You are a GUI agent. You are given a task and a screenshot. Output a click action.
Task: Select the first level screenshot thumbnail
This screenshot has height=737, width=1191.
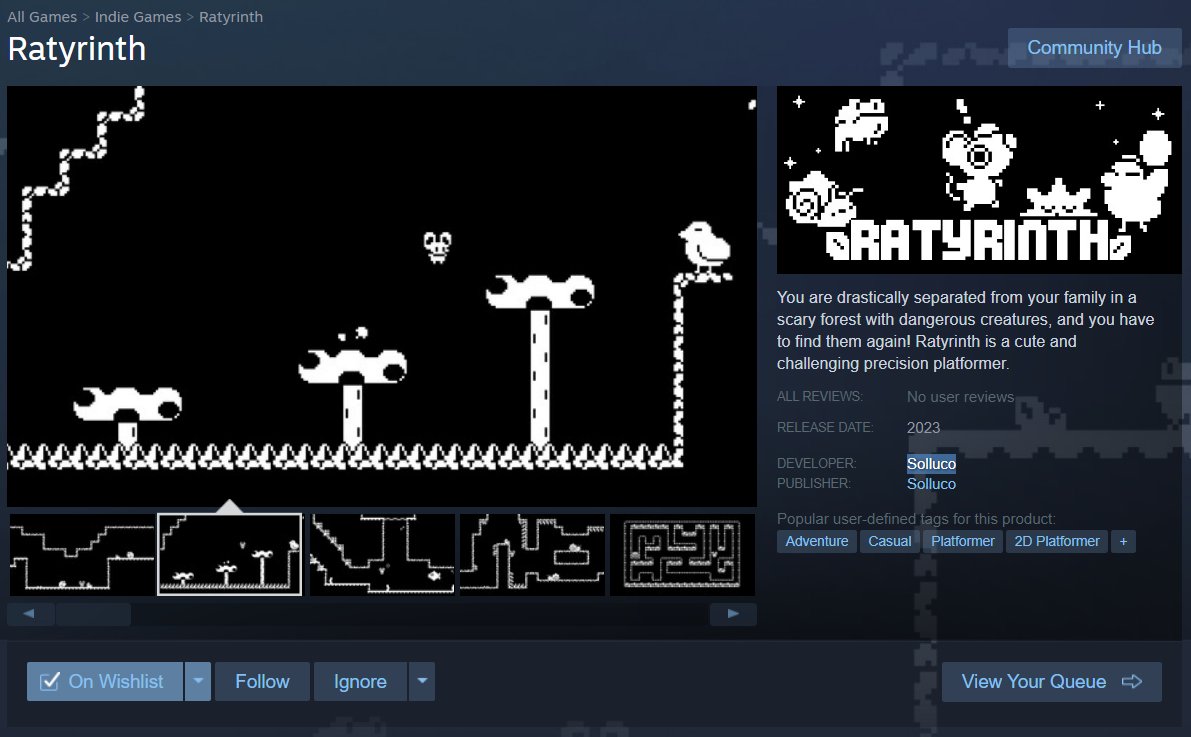coord(82,555)
